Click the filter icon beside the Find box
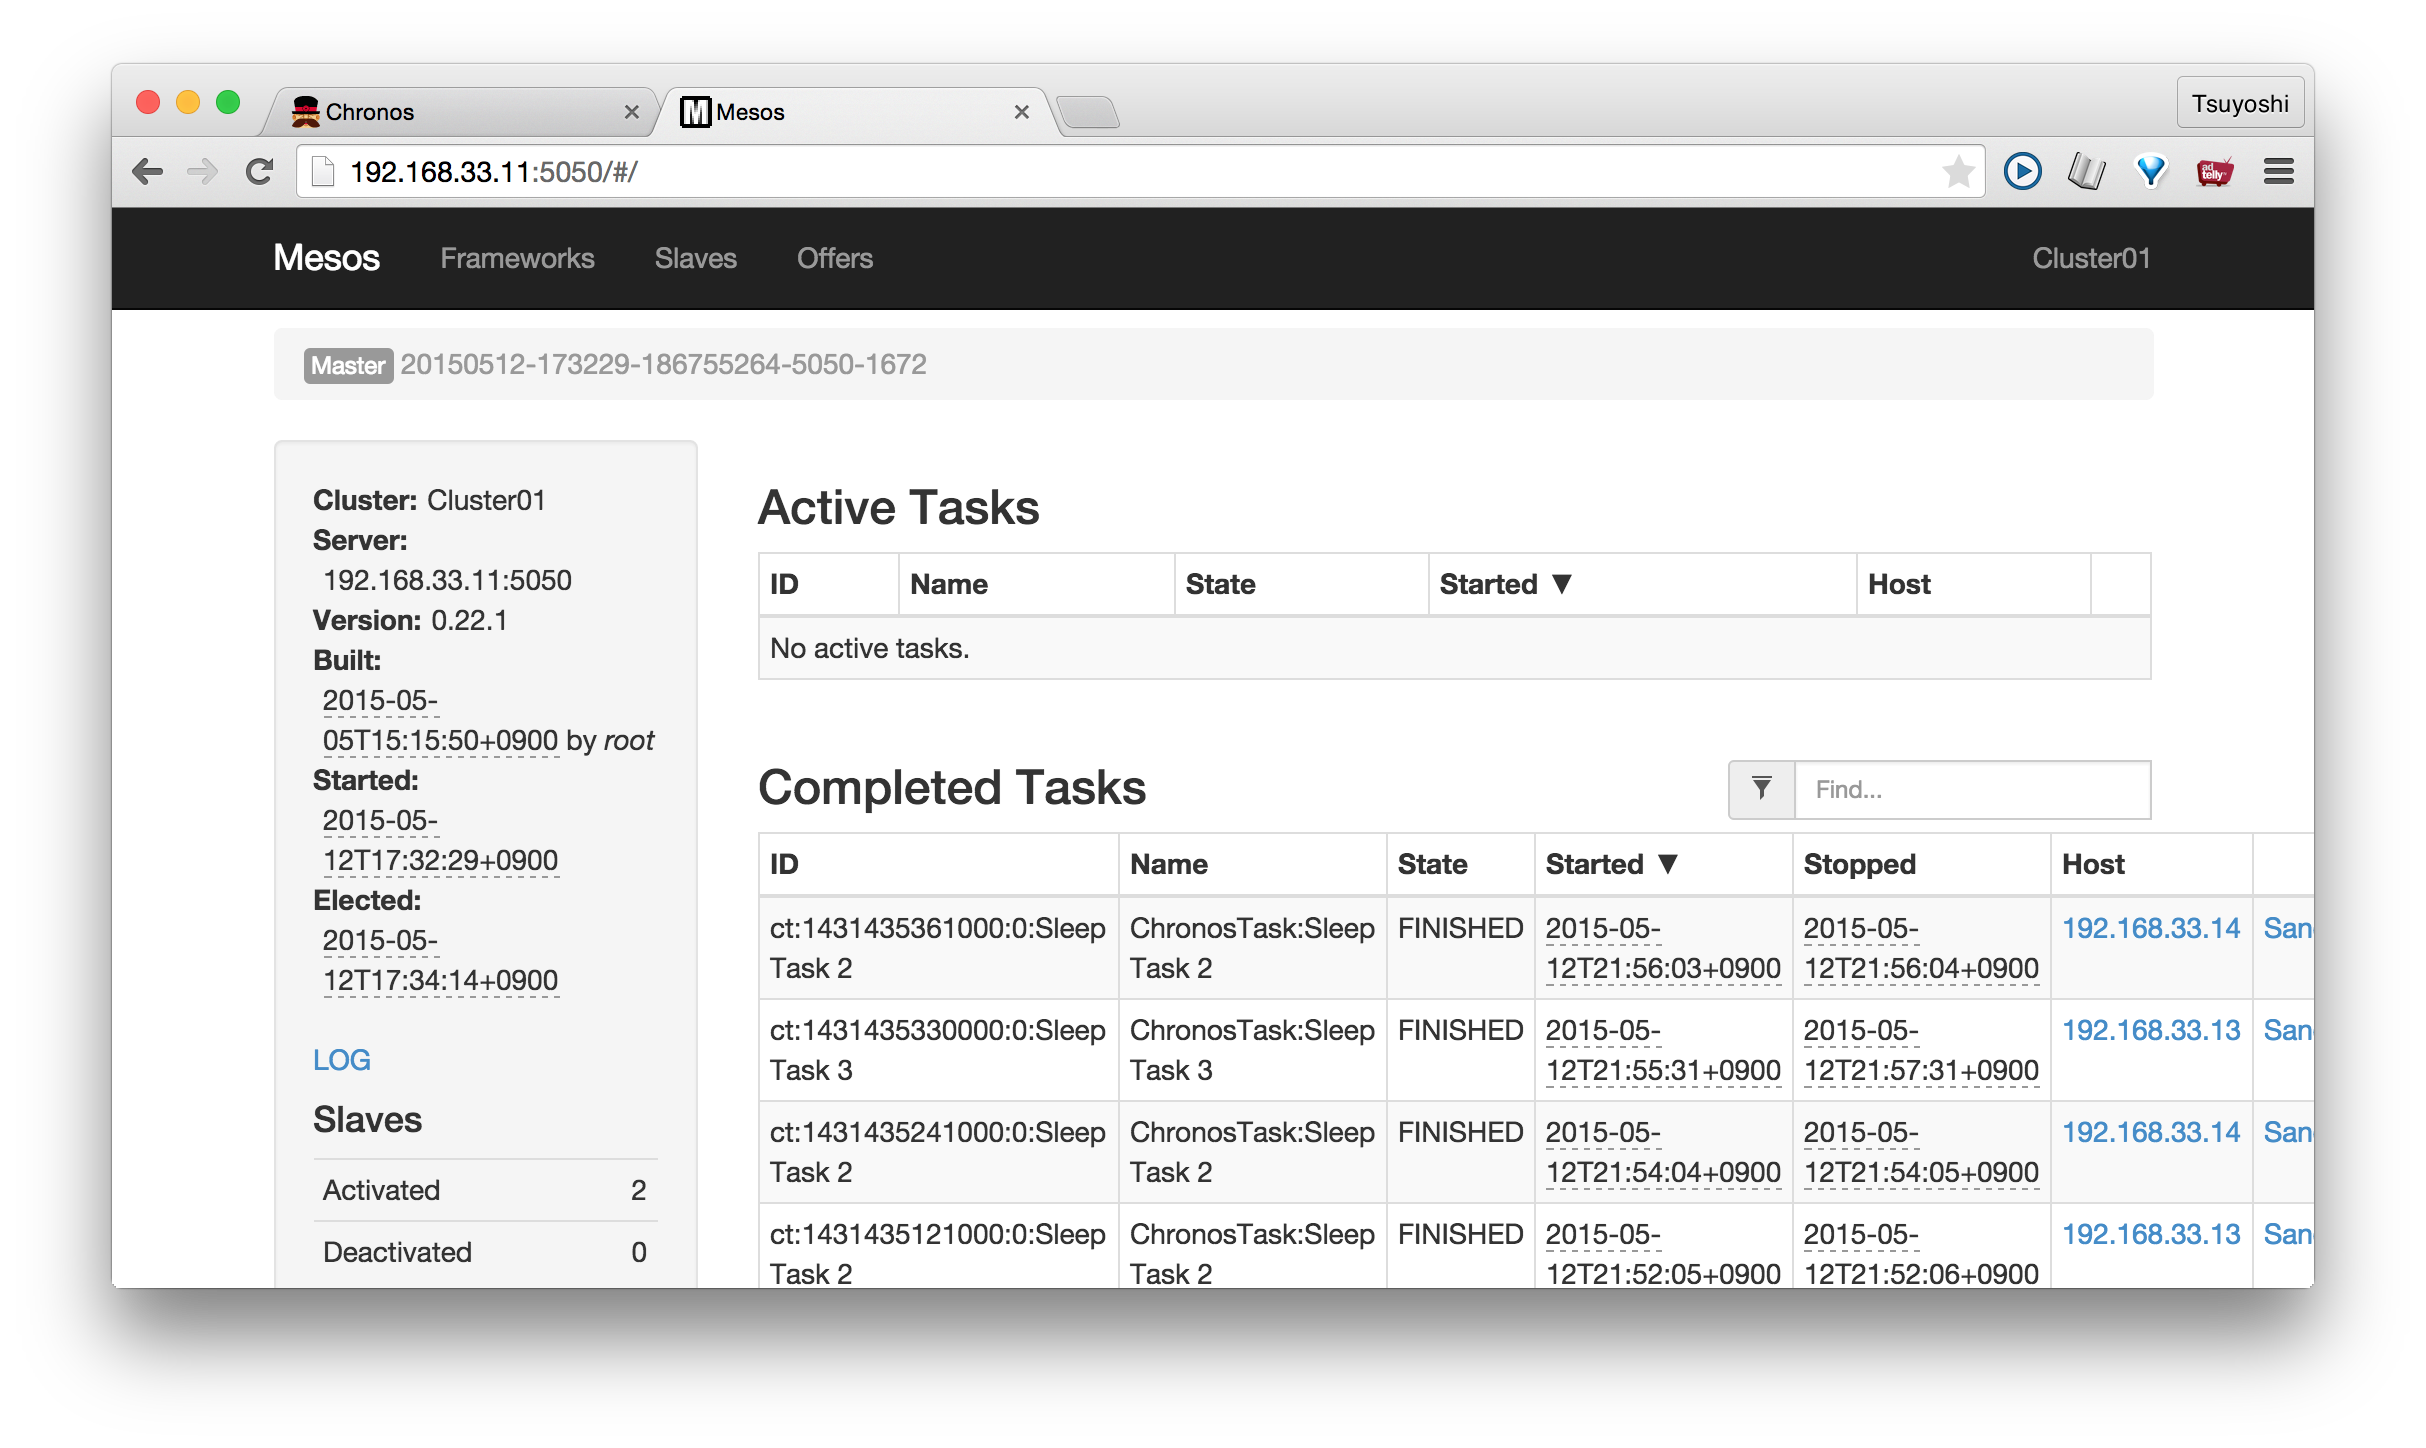 pyautogui.click(x=1761, y=789)
